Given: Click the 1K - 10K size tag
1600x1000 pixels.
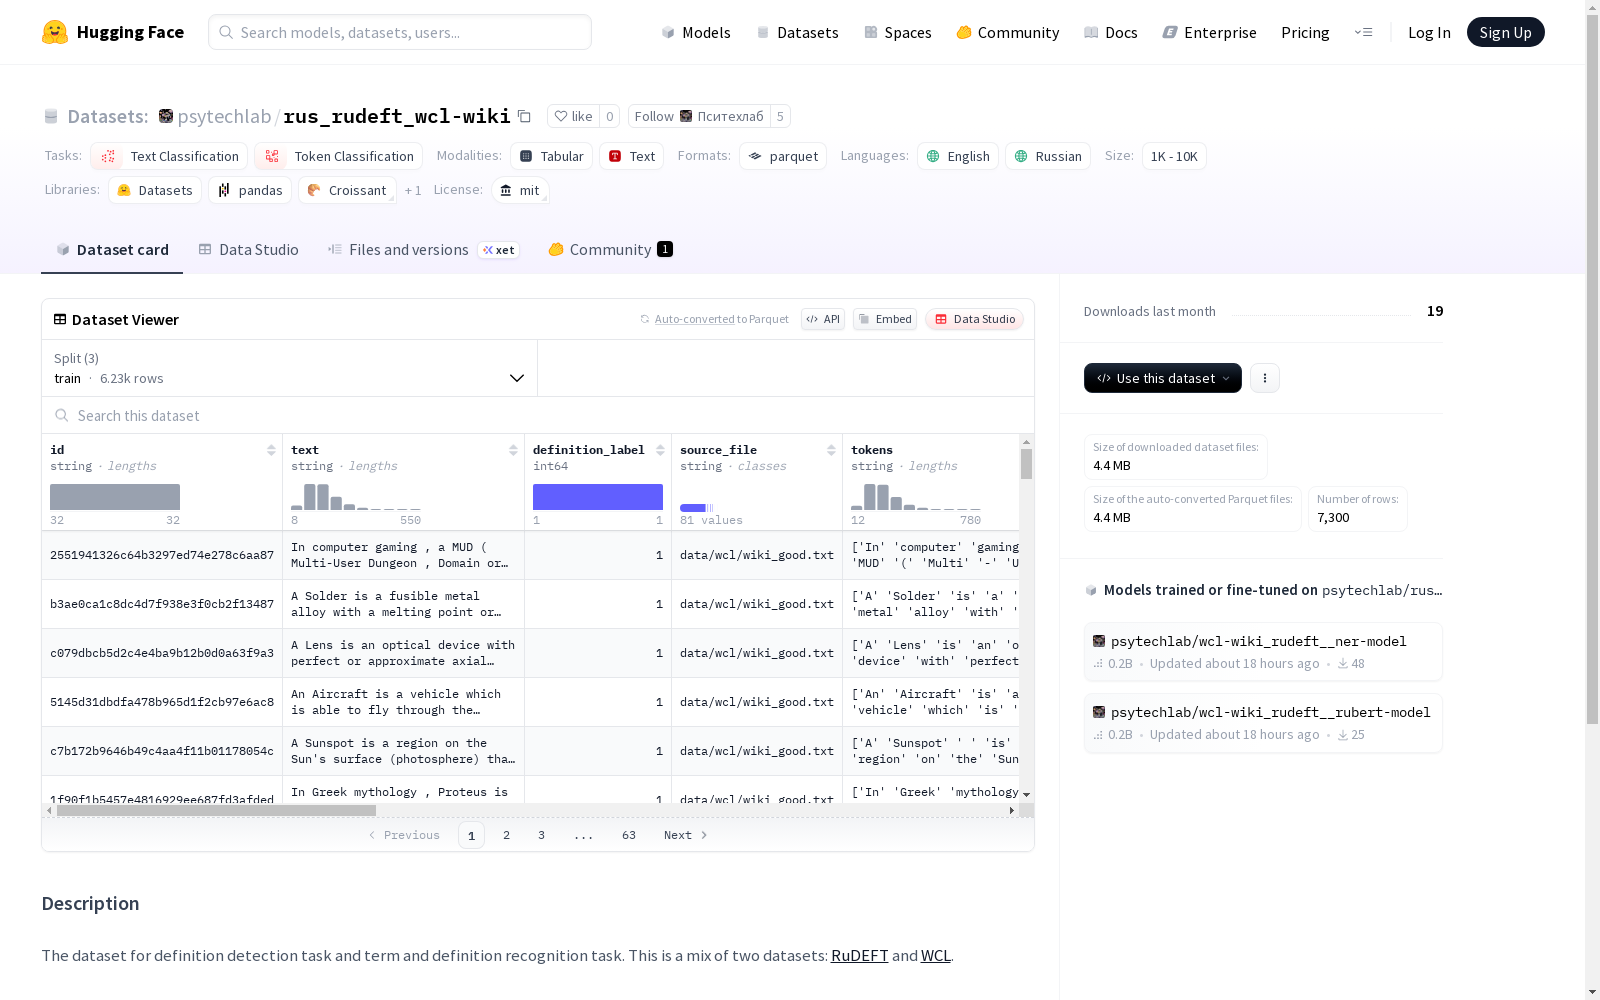Looking at the screenshot, I should coord(1174,156).
